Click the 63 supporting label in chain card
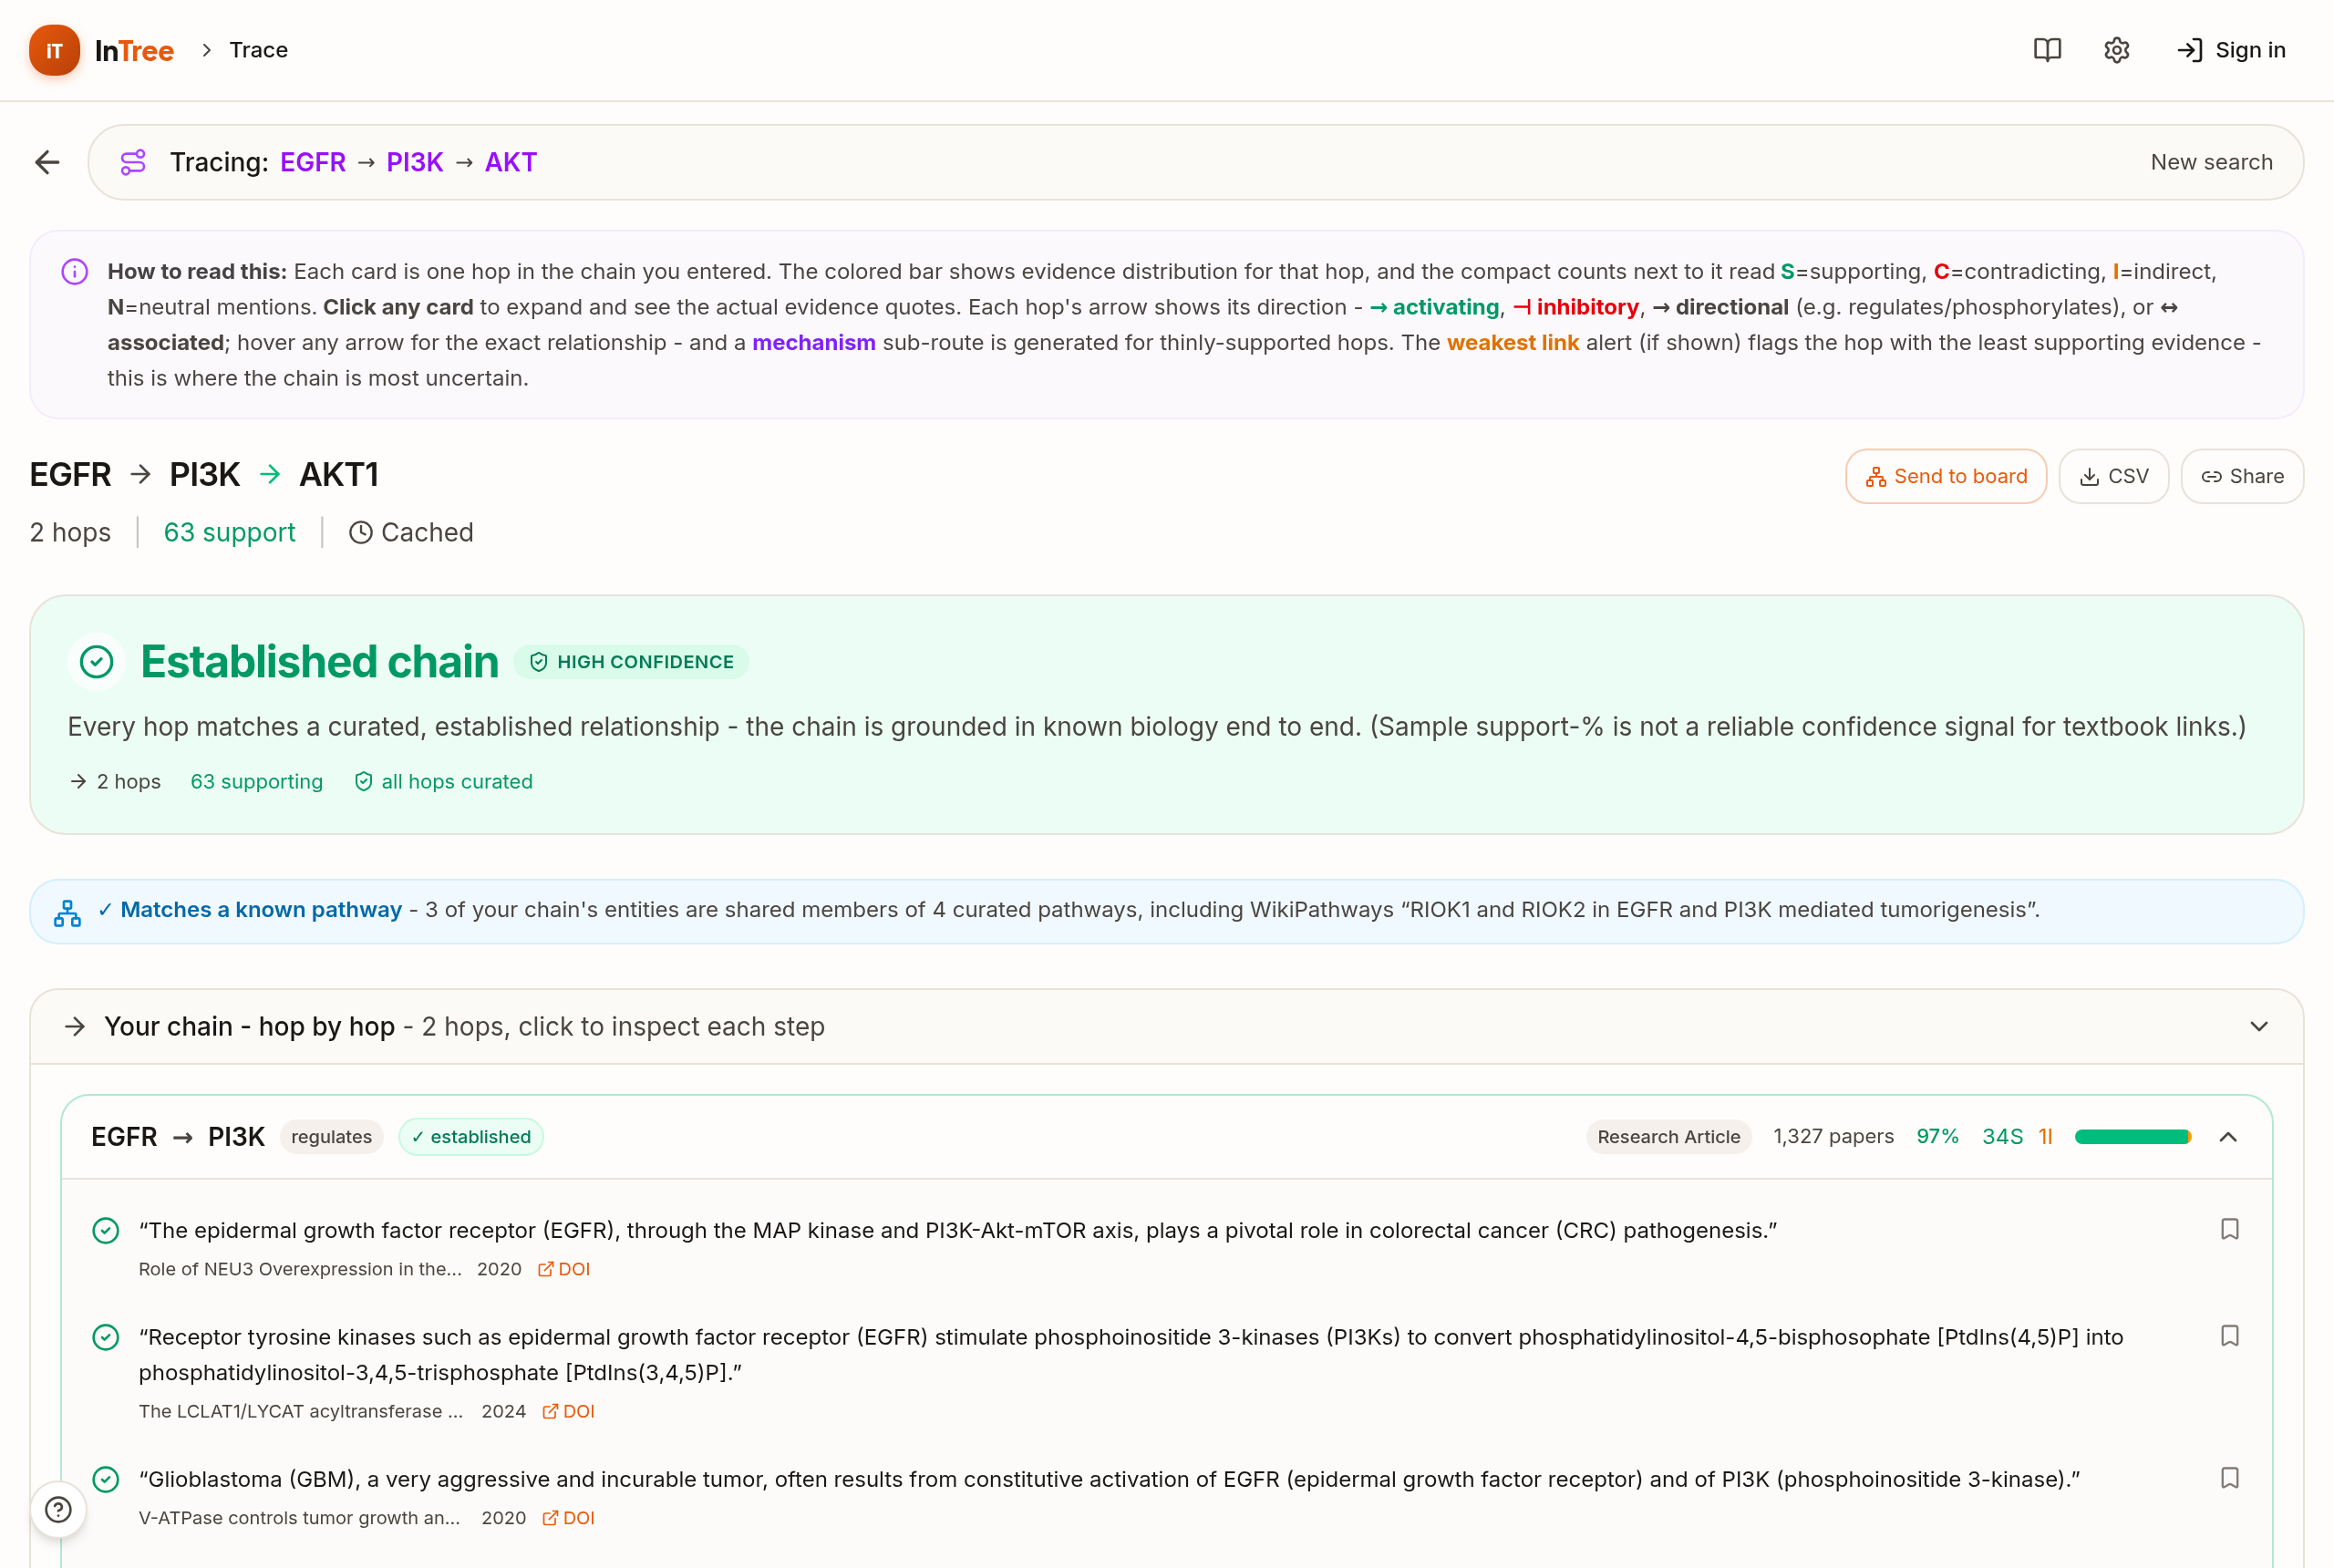Viewport: 2334px width, 1568px height. tap(256, 781)
